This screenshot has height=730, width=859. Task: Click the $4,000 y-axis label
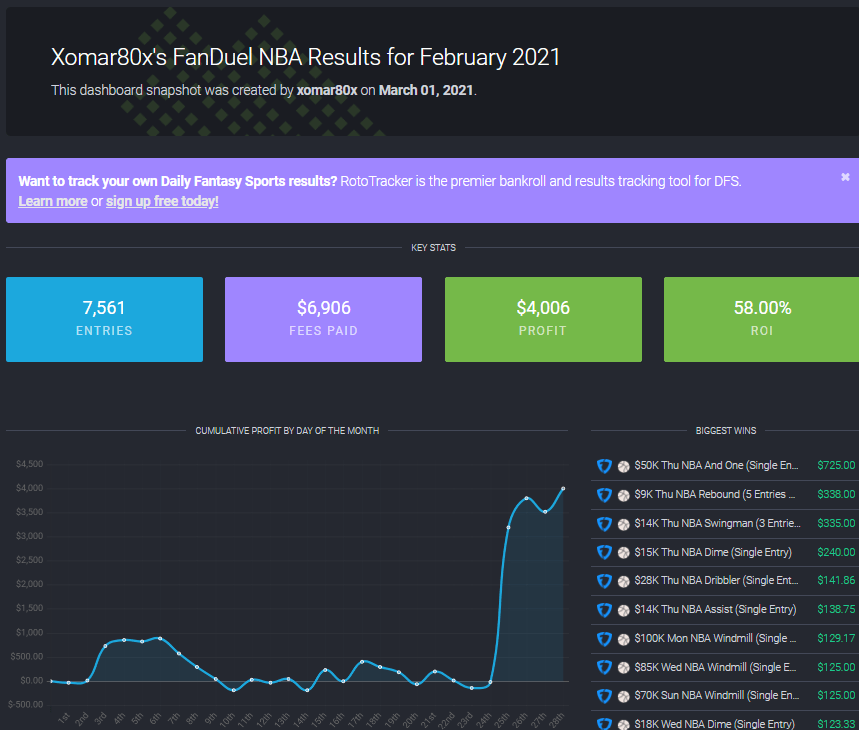tap(30, 488)
